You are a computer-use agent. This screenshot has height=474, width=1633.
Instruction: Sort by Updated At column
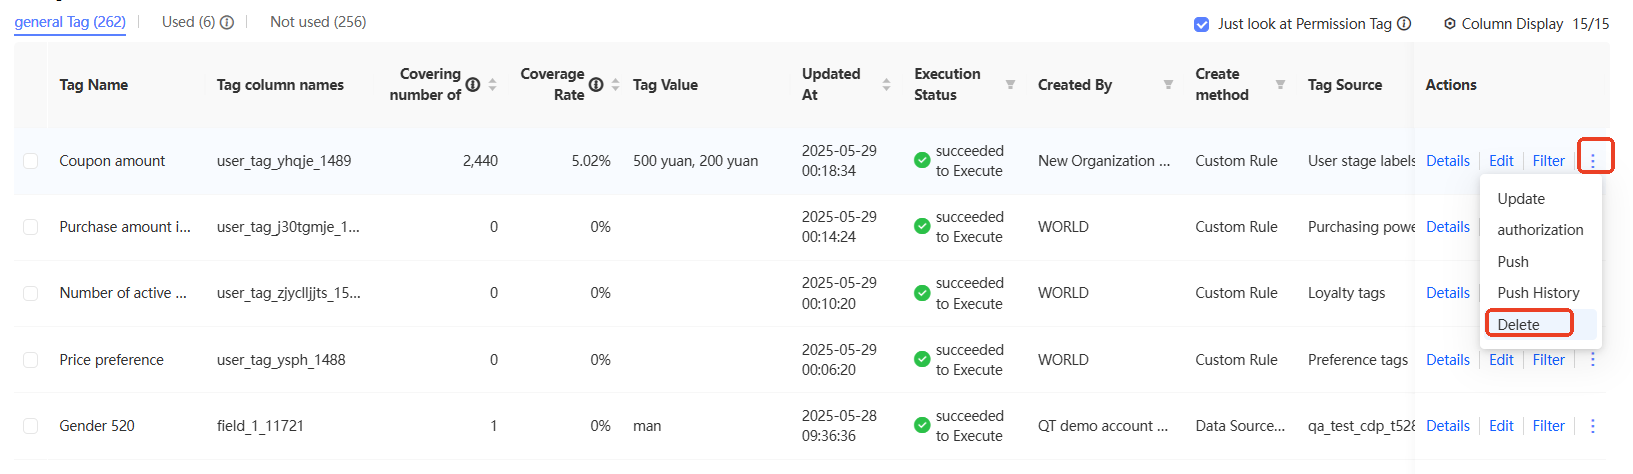click(886, 85)
